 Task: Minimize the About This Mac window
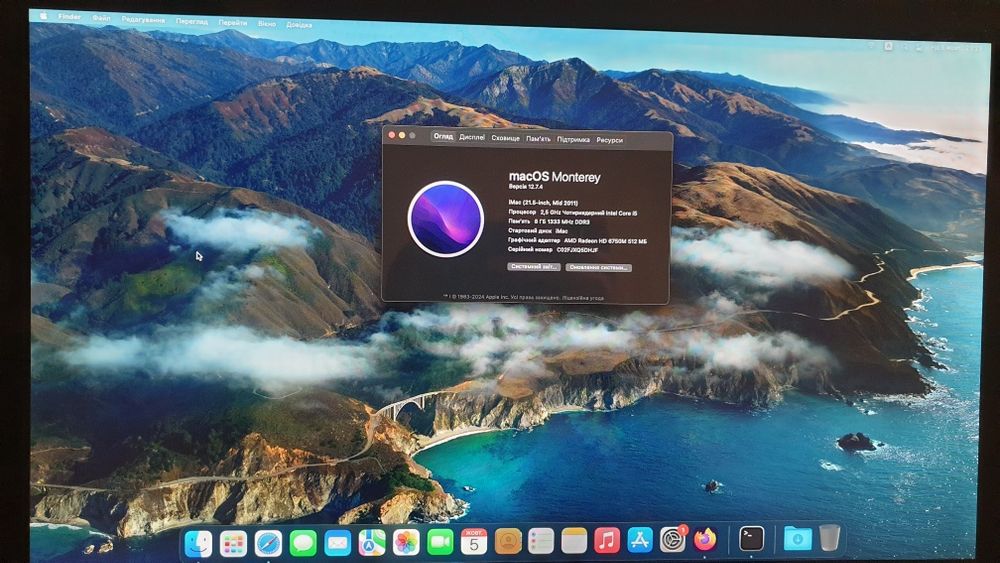pos(402,135)
